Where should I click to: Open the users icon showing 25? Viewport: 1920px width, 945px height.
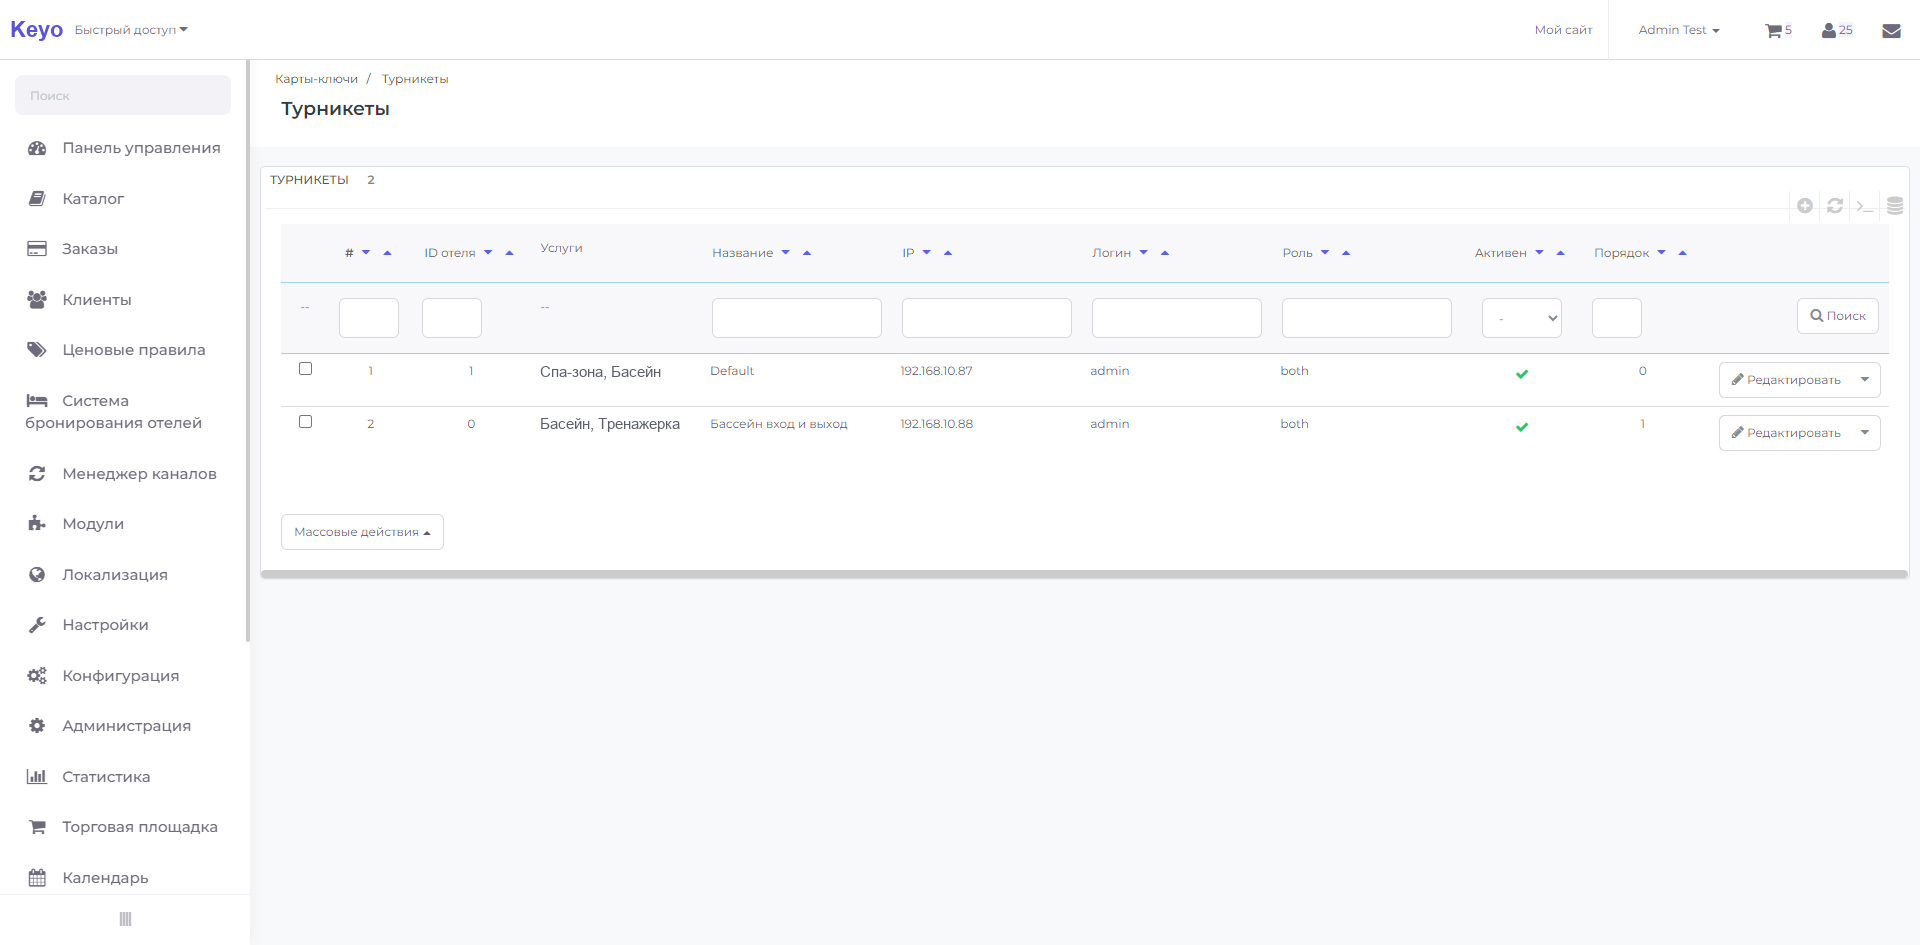1837,30
